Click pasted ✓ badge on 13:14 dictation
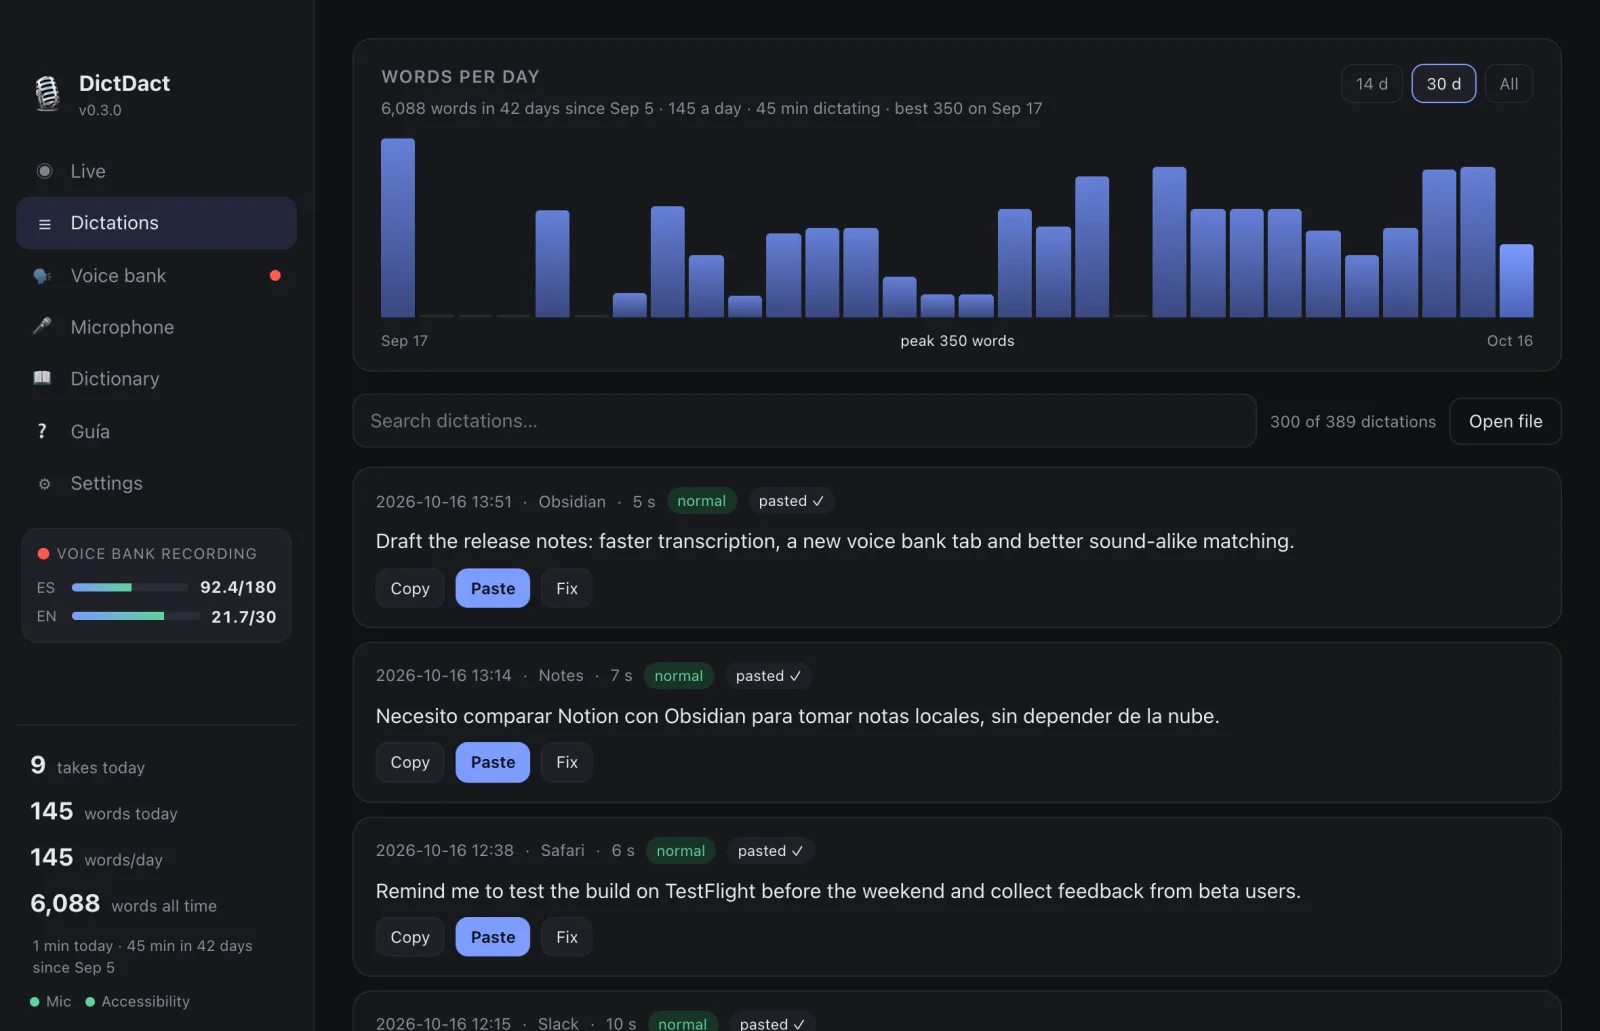 pos(768,676)
